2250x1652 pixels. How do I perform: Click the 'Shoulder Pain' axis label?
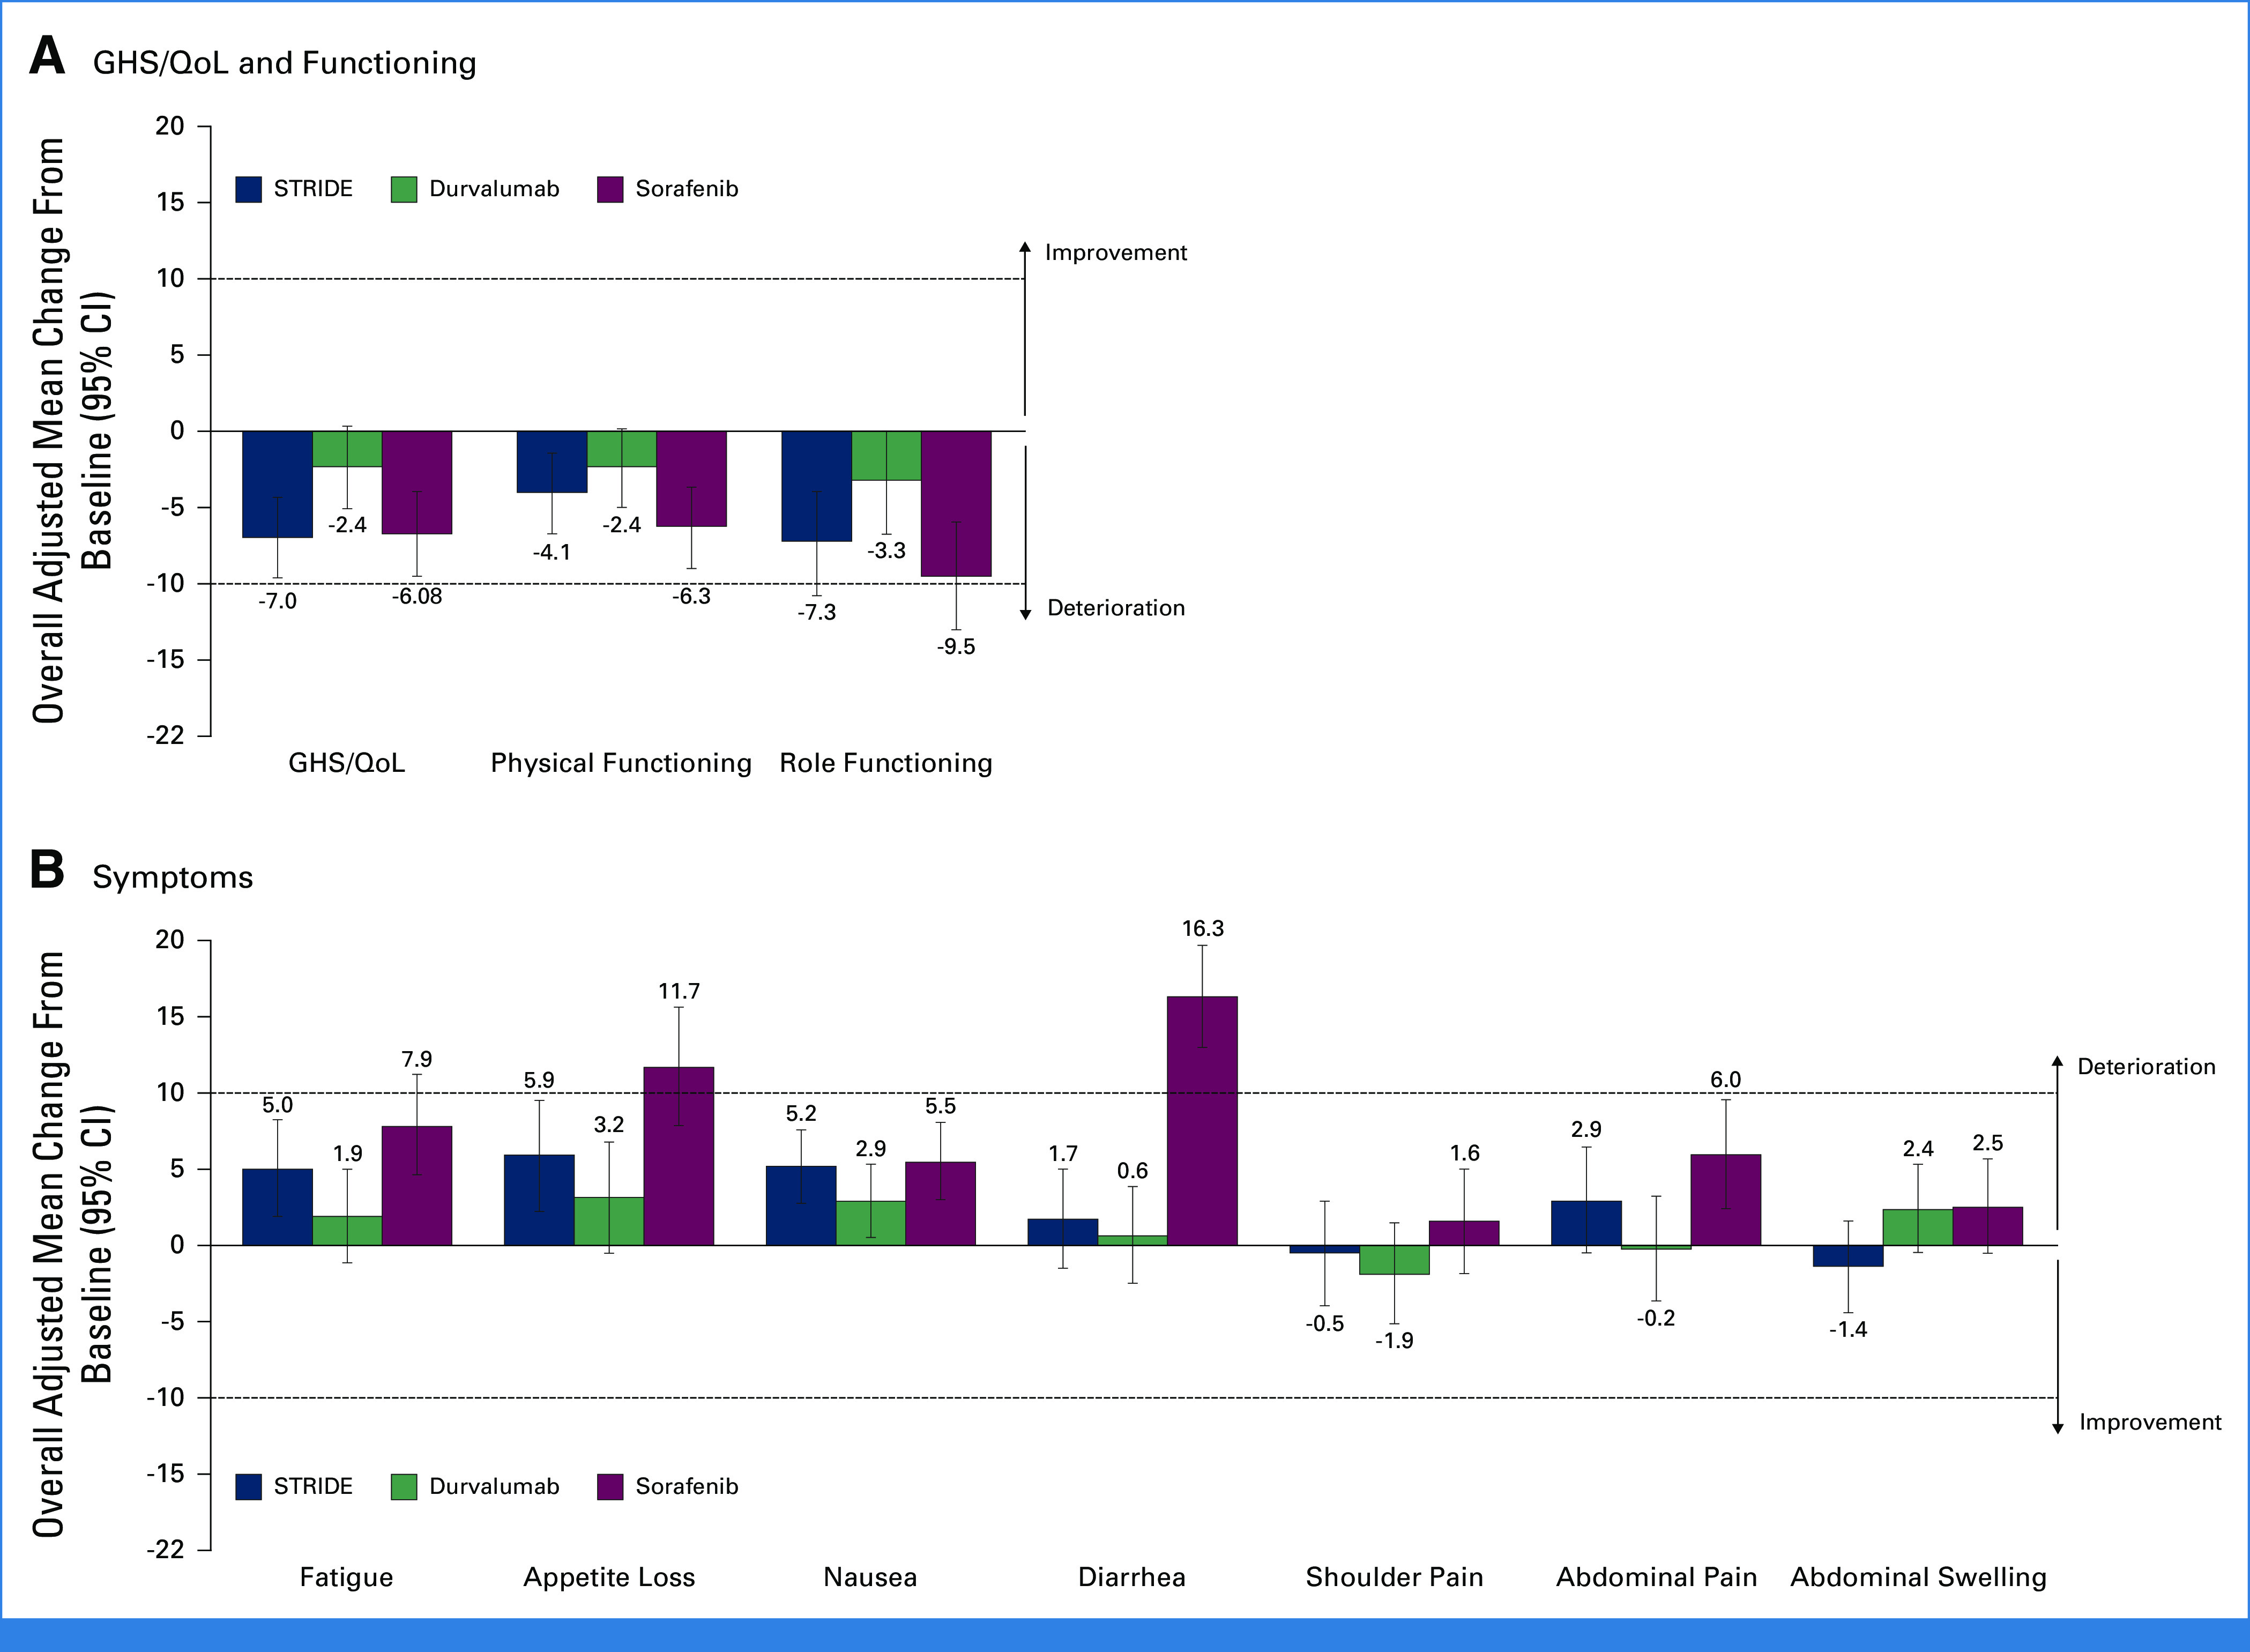click(x=1394, y=1577)
